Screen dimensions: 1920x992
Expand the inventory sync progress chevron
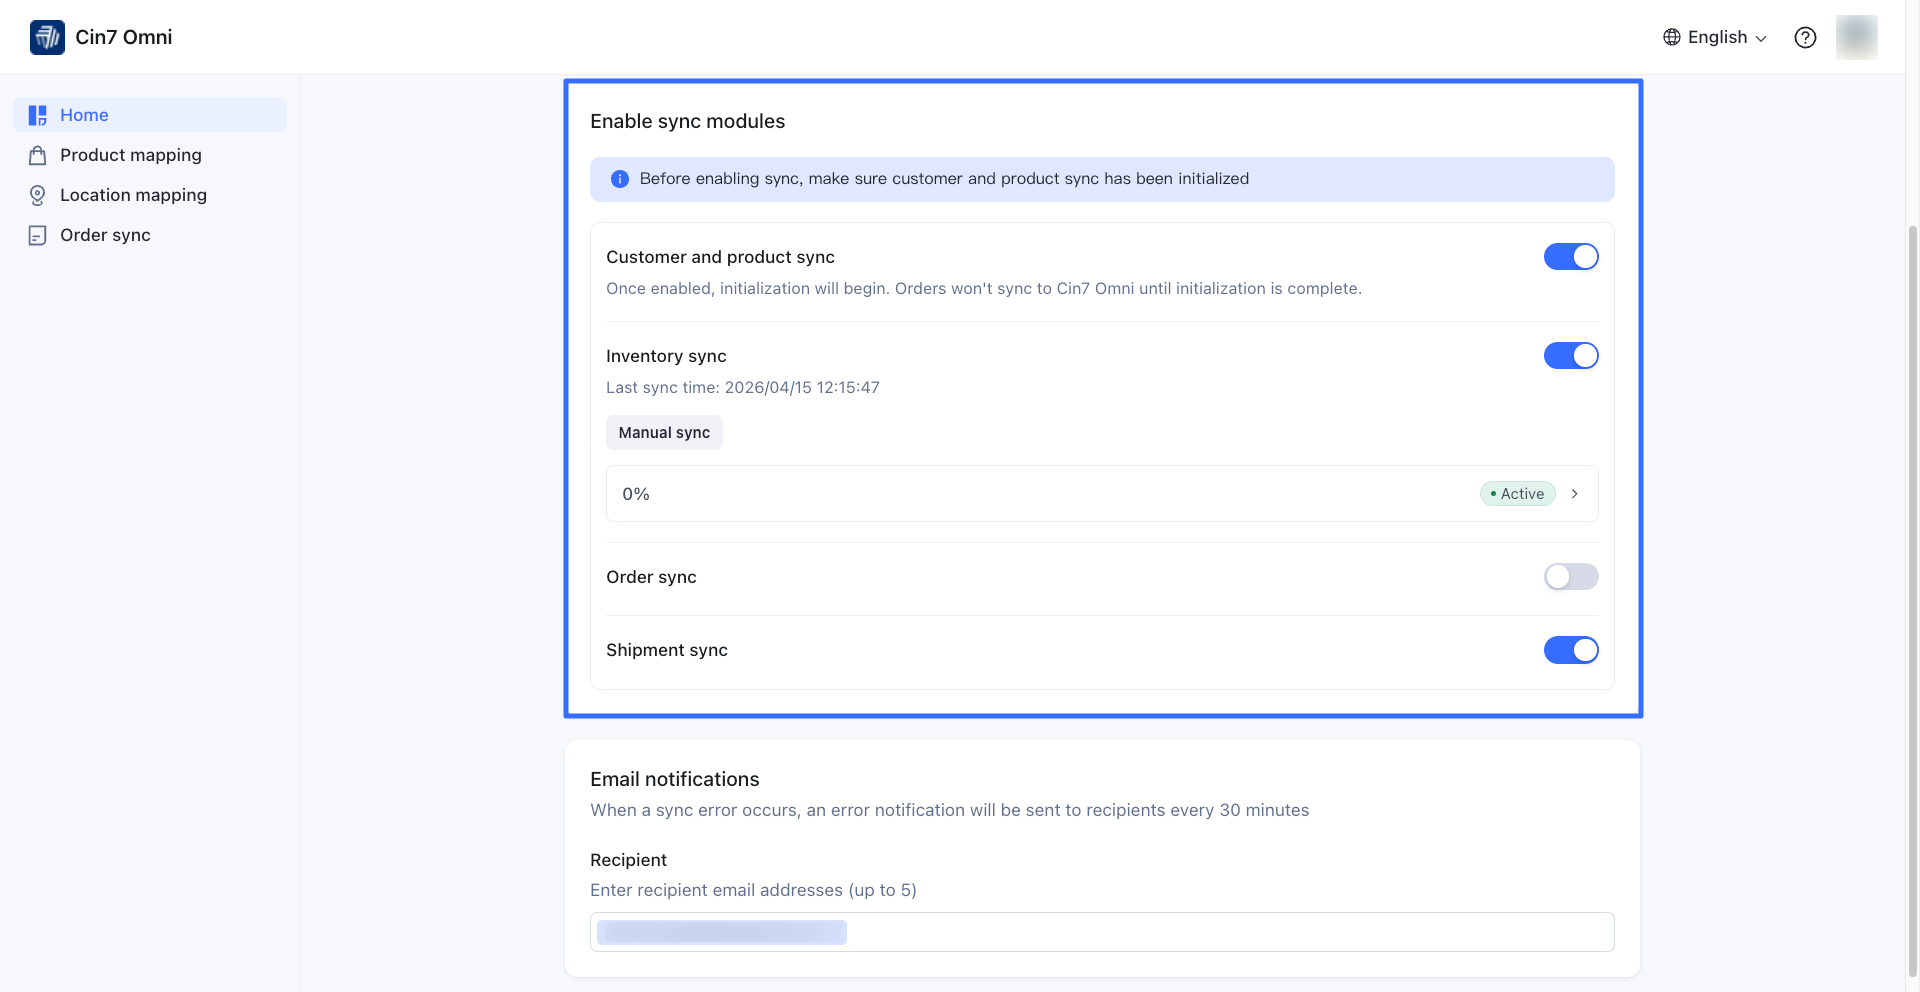[1575, 494]
